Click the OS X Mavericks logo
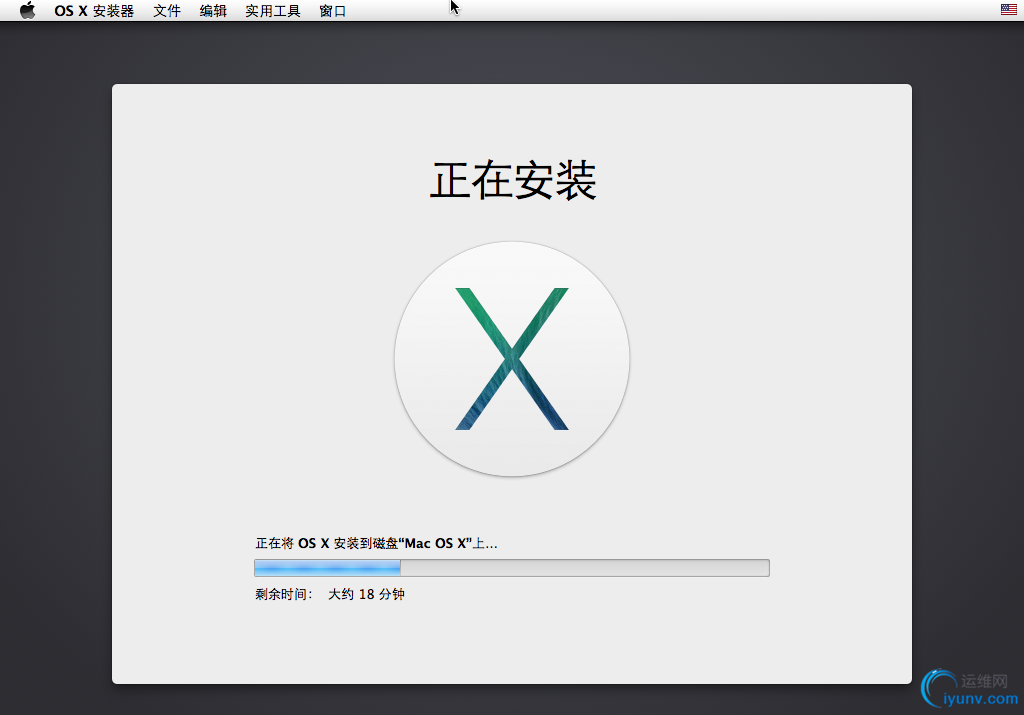Viewport: 1024px width, 715px height. (512, 358)
